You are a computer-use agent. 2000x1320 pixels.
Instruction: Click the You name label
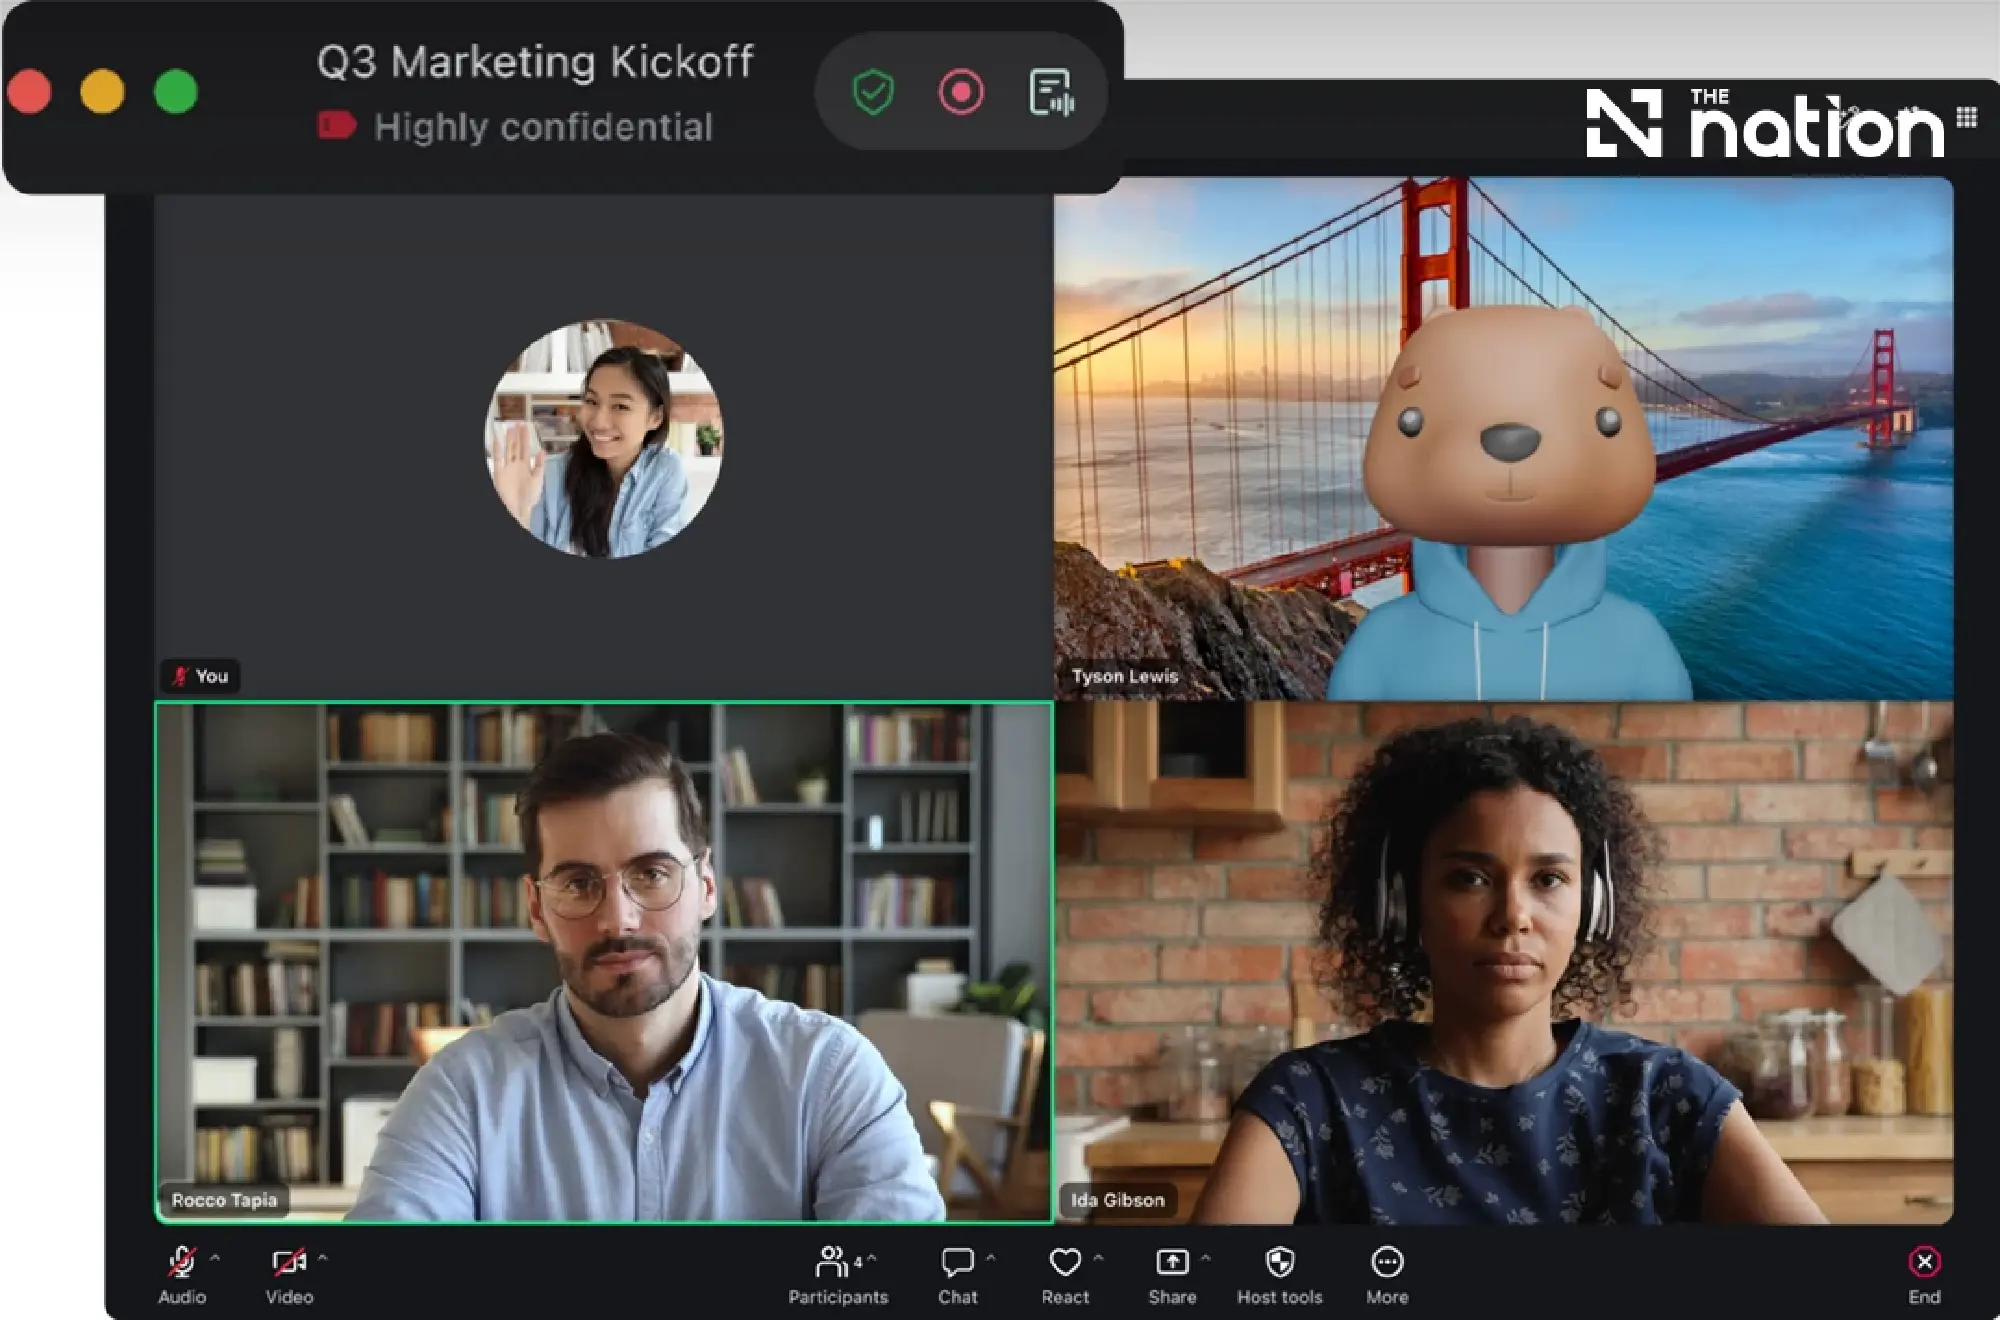click(x=201, y=676)
